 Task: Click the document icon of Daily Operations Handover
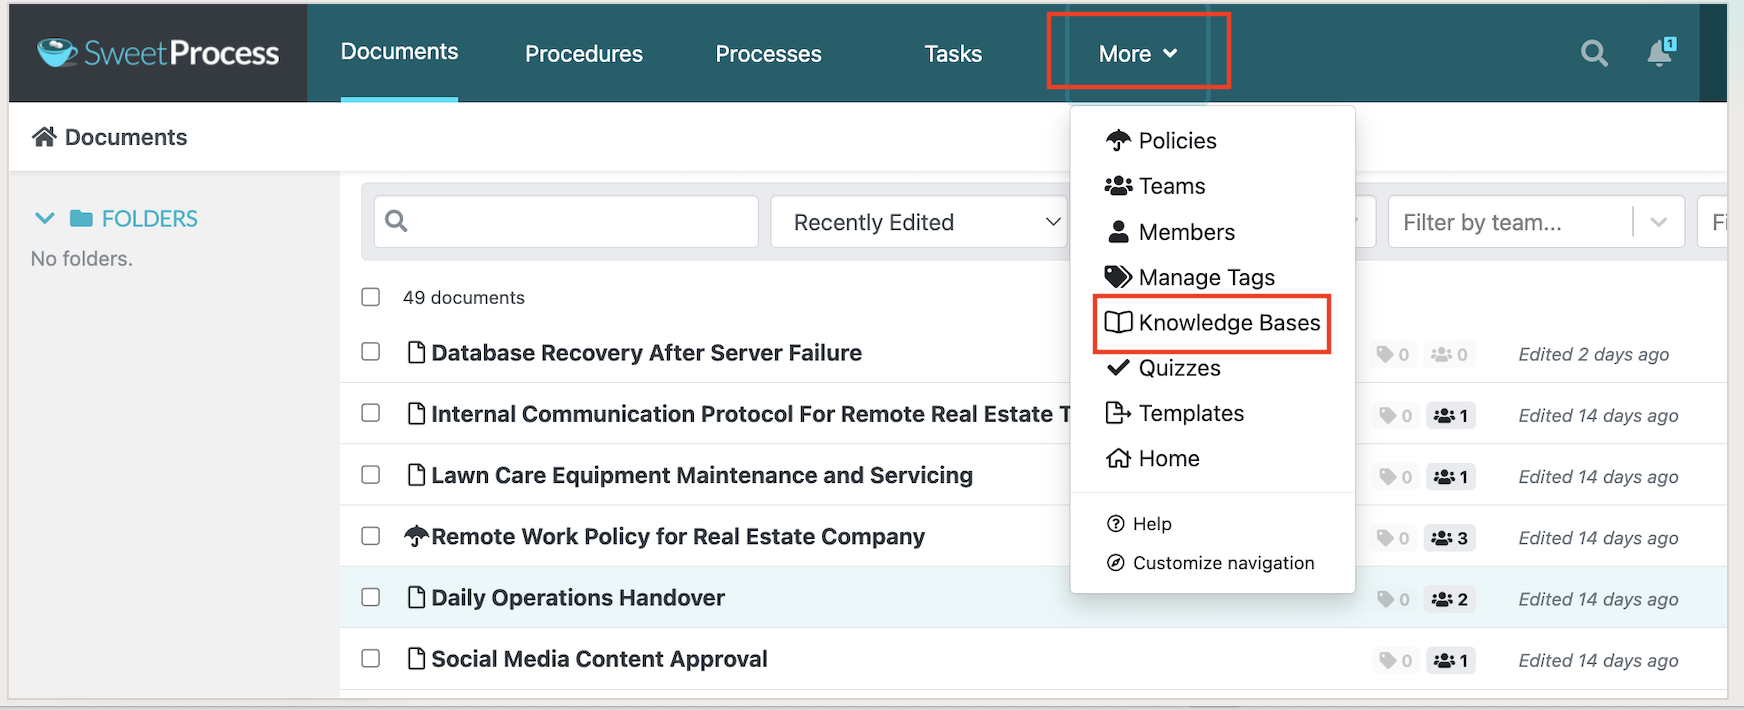coord(417,597)
